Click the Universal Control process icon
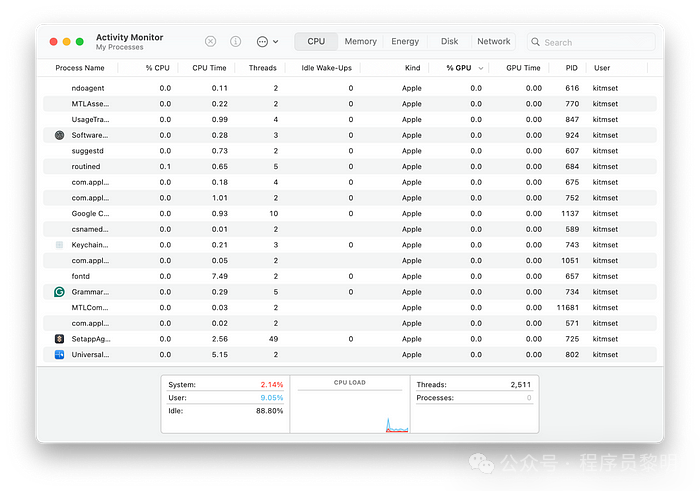700x491 pixels. [x=59, y=354]
